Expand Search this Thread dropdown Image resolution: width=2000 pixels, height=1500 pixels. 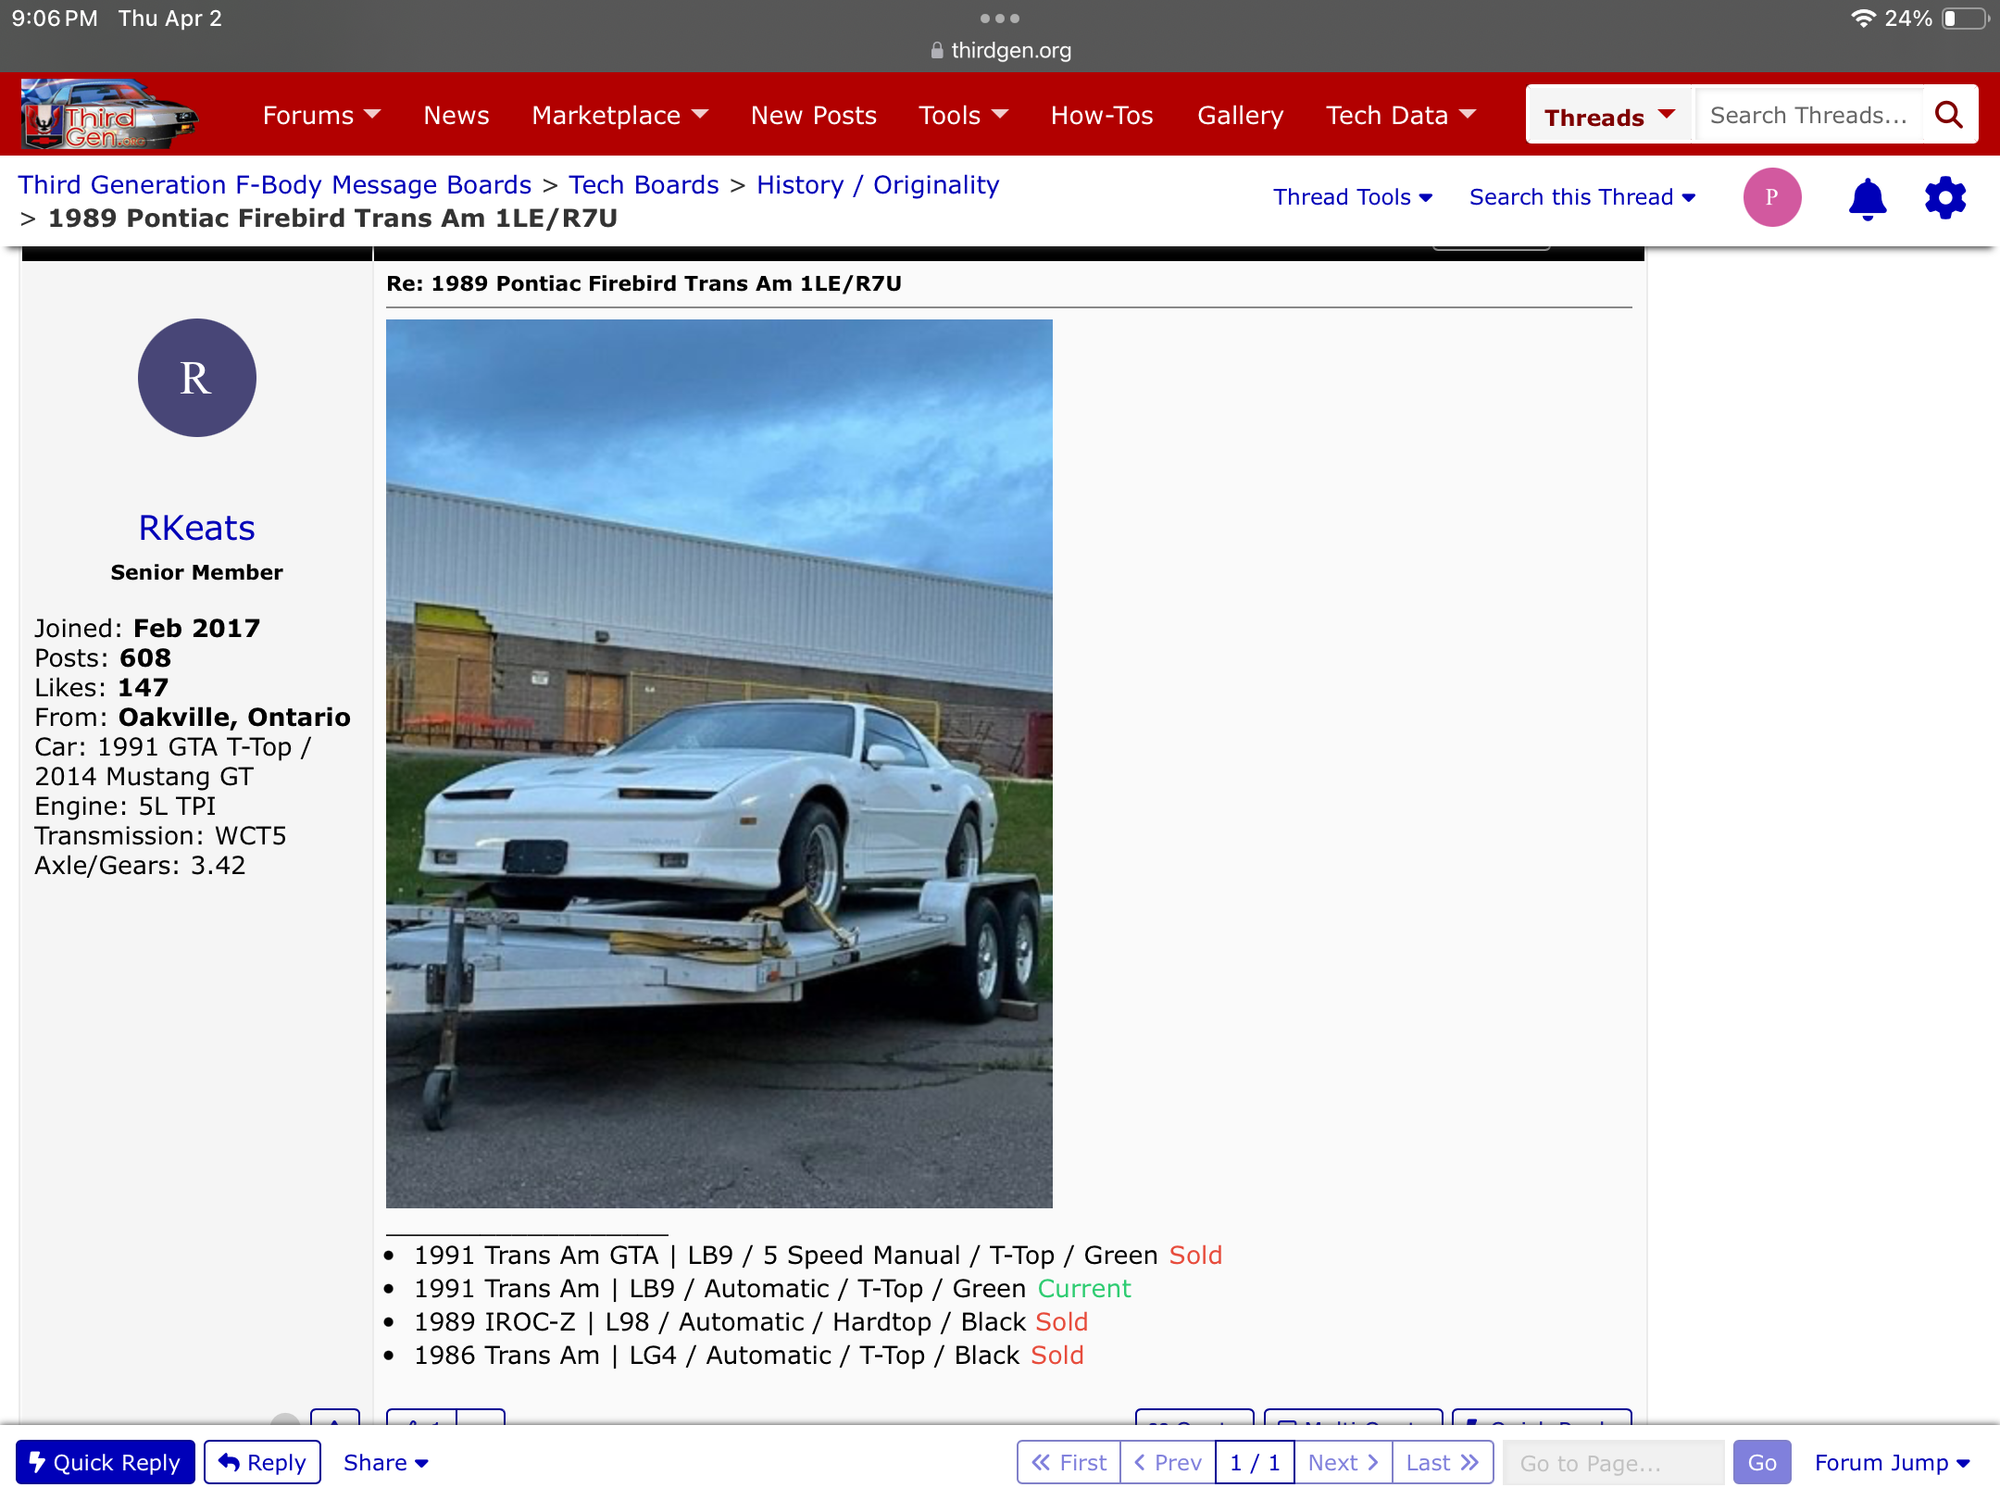pyautogui.click(x=1582, y=197)
